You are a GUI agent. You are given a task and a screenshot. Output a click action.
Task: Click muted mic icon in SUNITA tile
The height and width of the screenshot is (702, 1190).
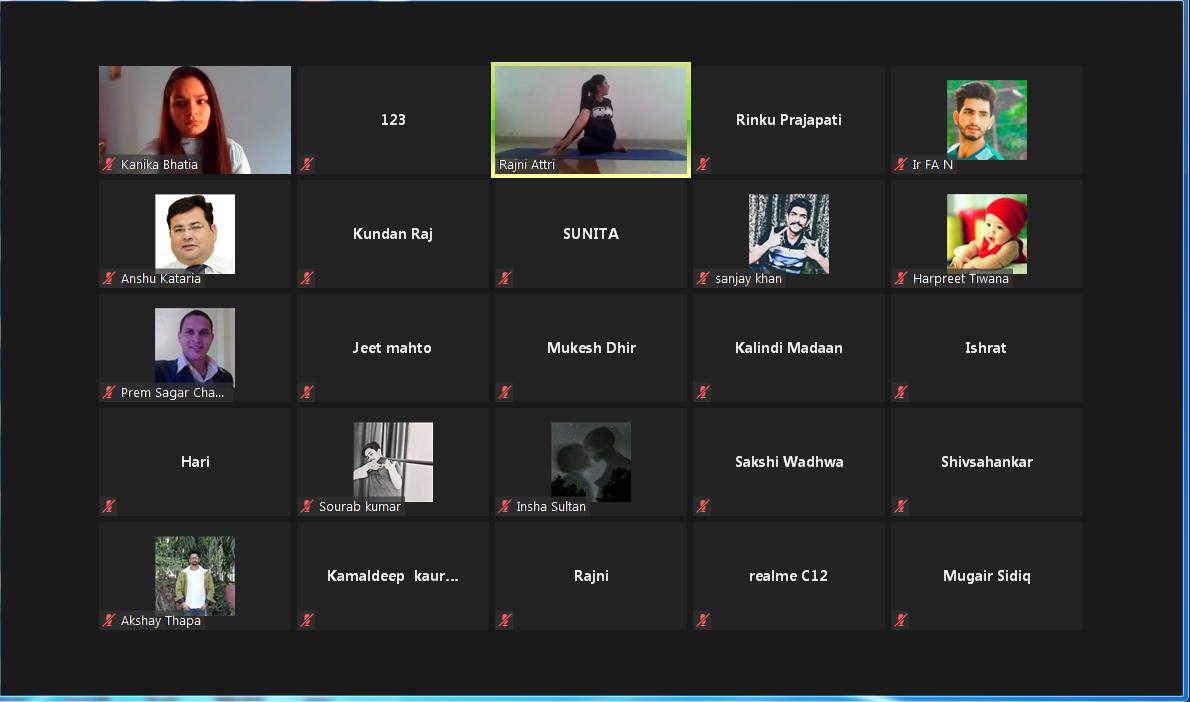coord(505,278)
